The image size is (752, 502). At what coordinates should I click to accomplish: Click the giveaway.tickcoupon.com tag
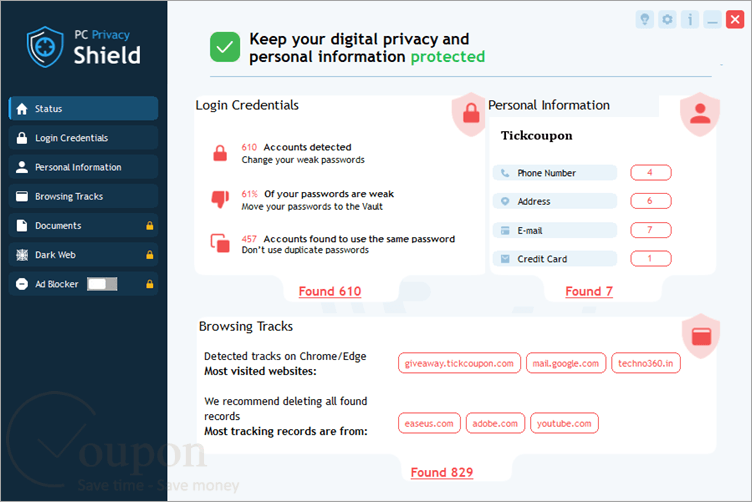(x=459, y=363)
